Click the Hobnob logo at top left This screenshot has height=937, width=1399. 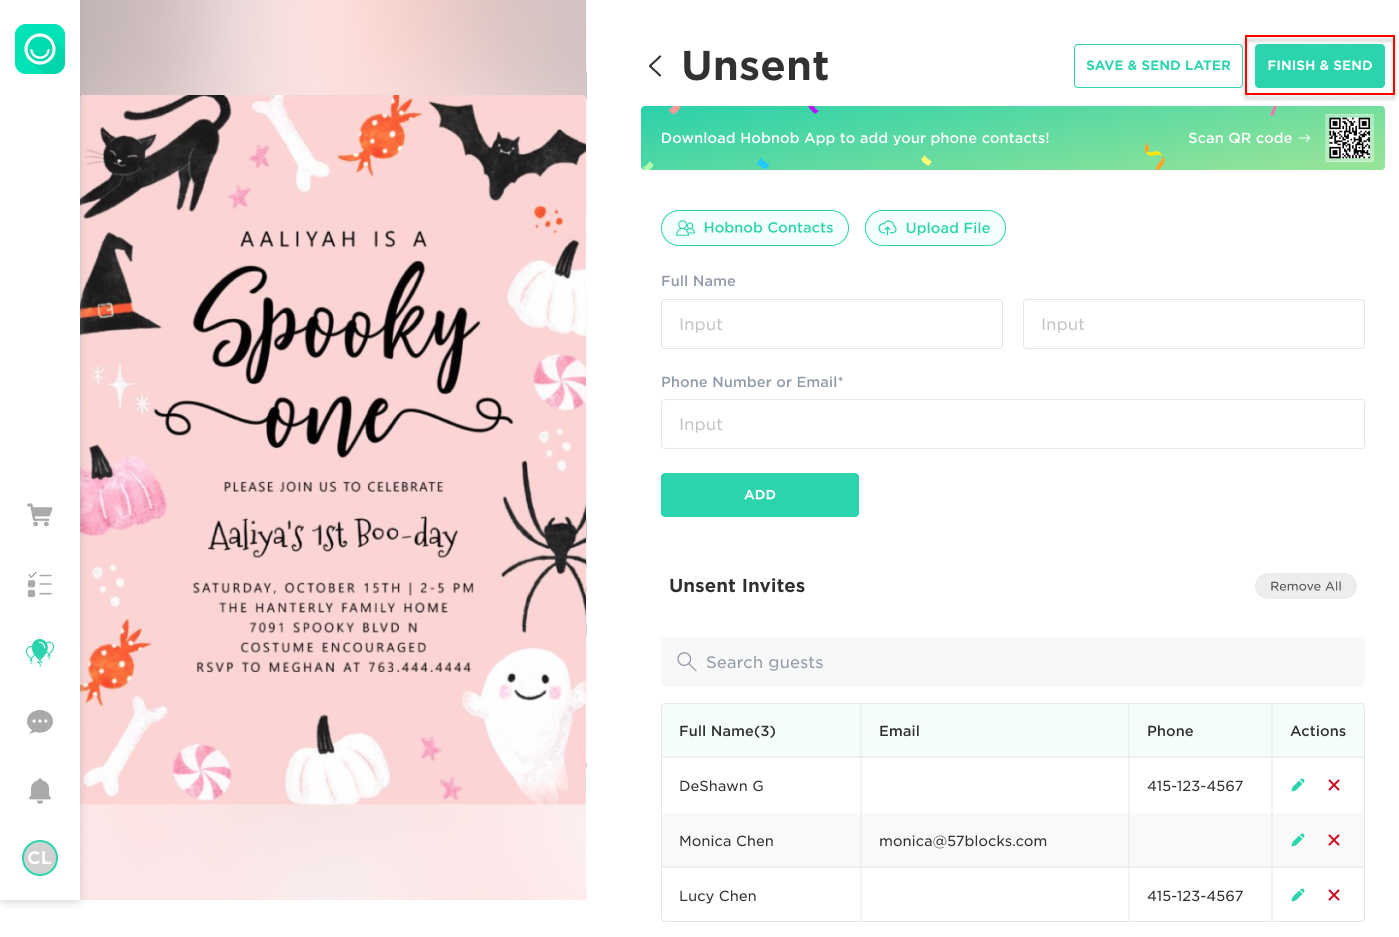[x=40, y=49]
